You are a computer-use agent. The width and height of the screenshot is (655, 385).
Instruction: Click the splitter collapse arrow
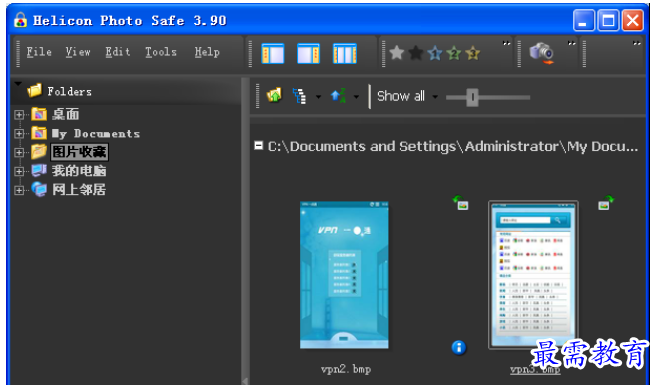point(245,381)
